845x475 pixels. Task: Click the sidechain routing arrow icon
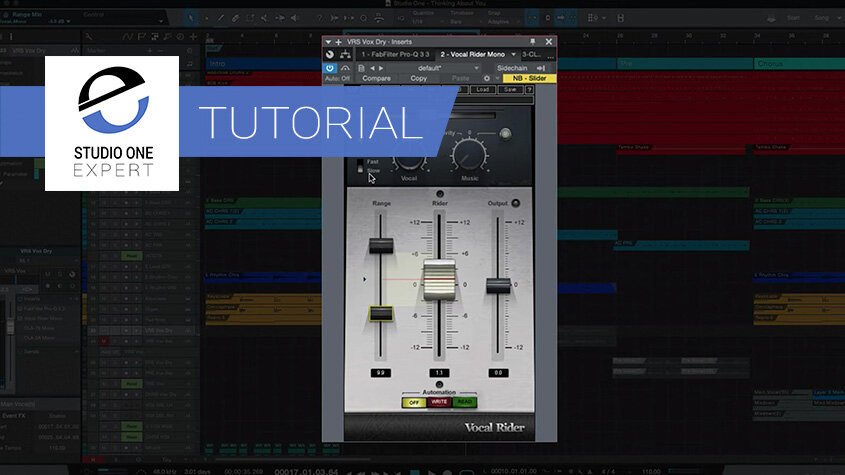pos(541,68)
